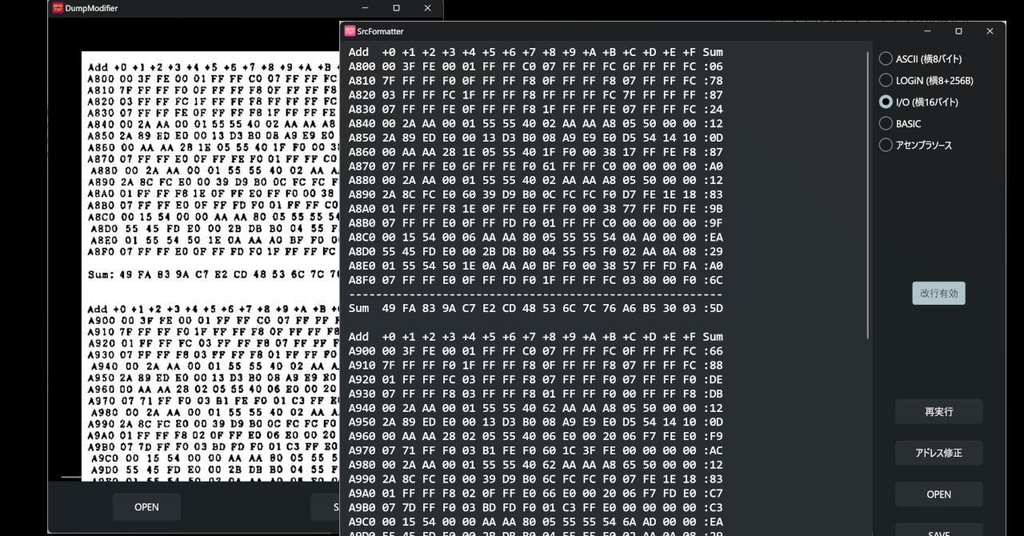Click the SrcFormatter app icon in title bar
1024x536 pixels.
point(349,31)
